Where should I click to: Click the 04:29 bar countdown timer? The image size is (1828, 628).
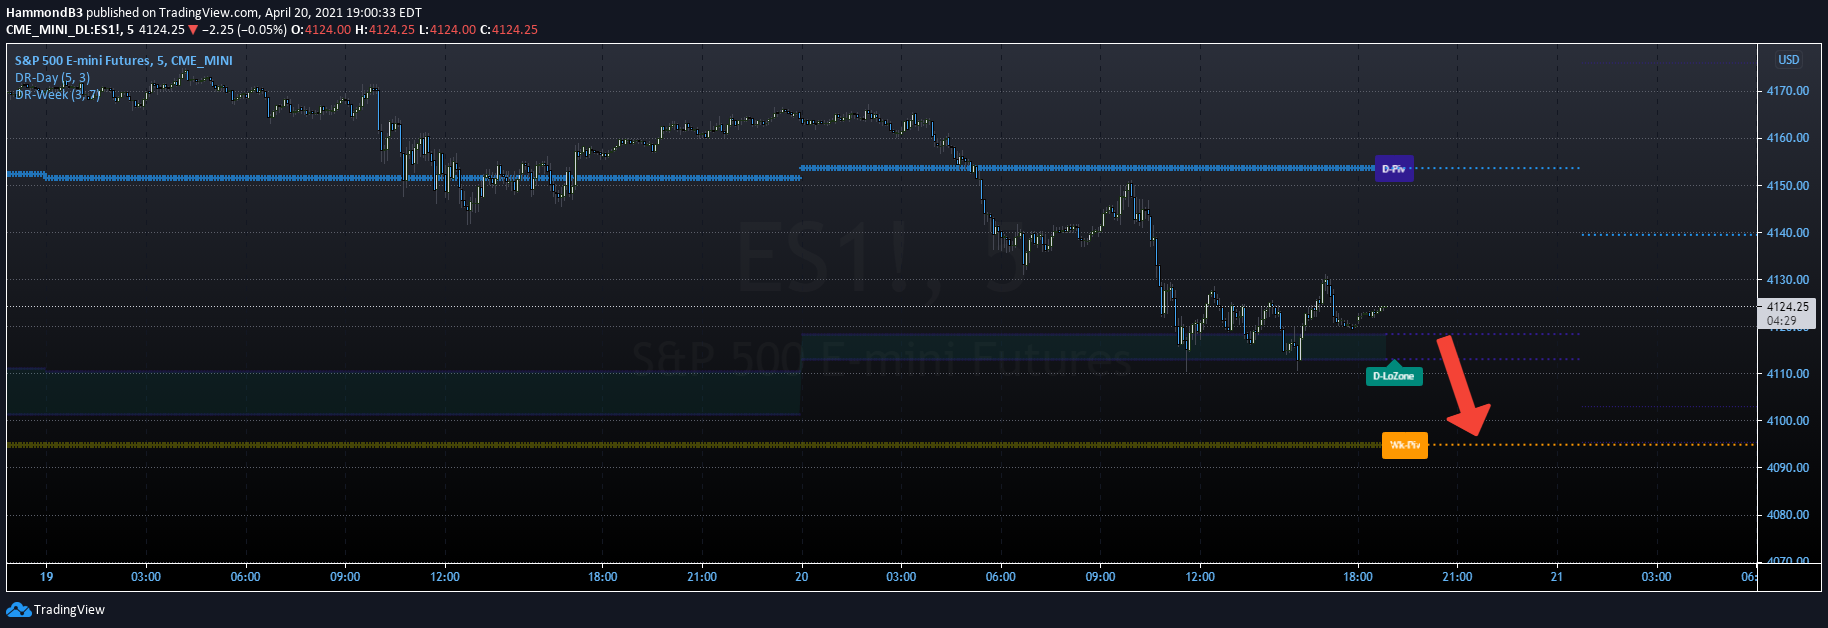tap(1781, 321)
